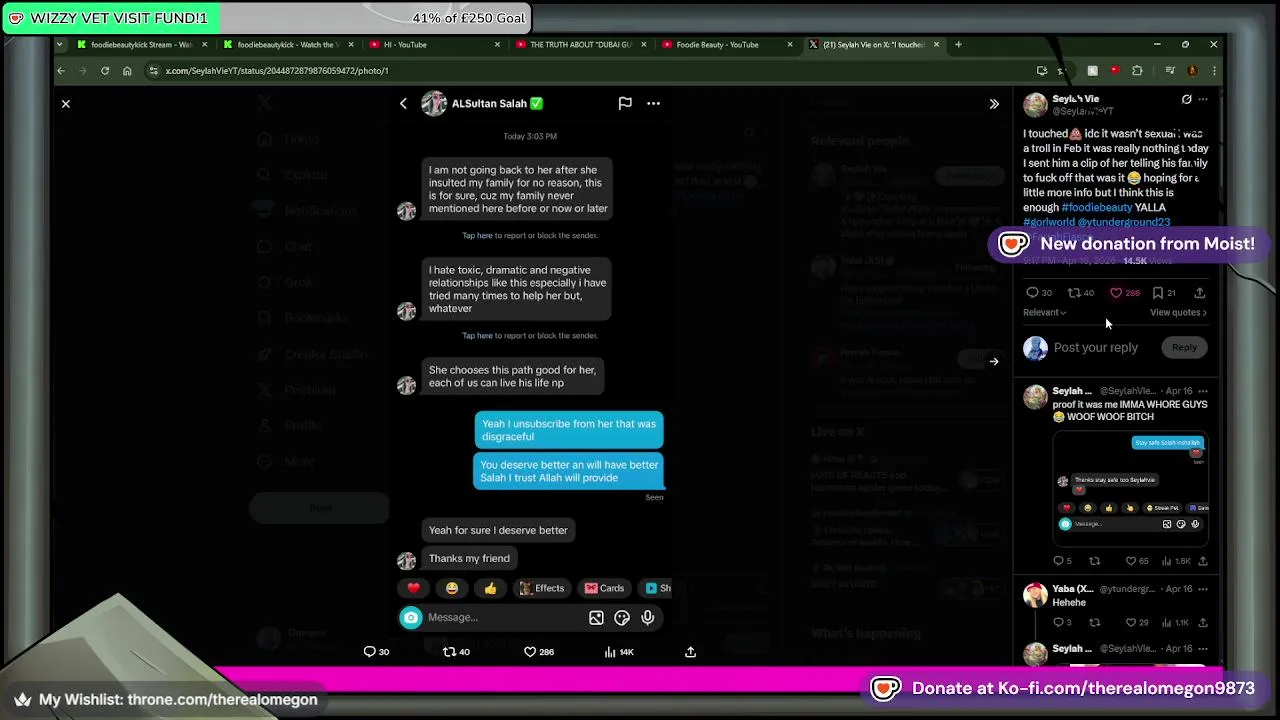Click the address bar URL x.com/SeylahVieYT
This screenshot has width=1280, height=720.
click(277, 71)
